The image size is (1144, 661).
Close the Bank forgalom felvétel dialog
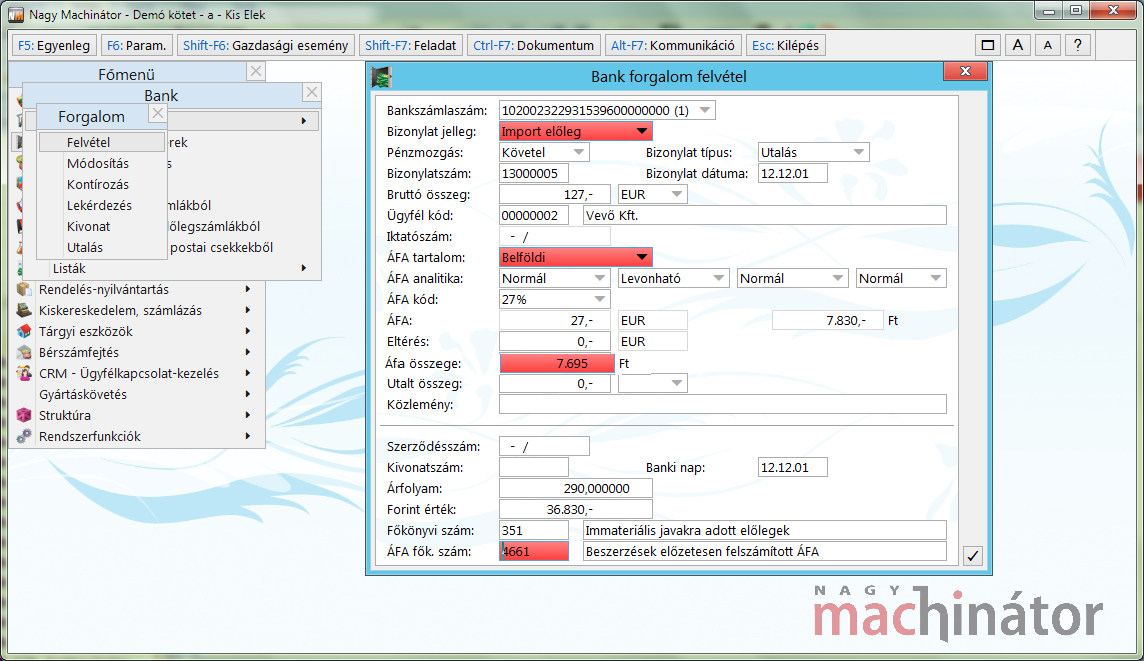(x=965, y=71)
